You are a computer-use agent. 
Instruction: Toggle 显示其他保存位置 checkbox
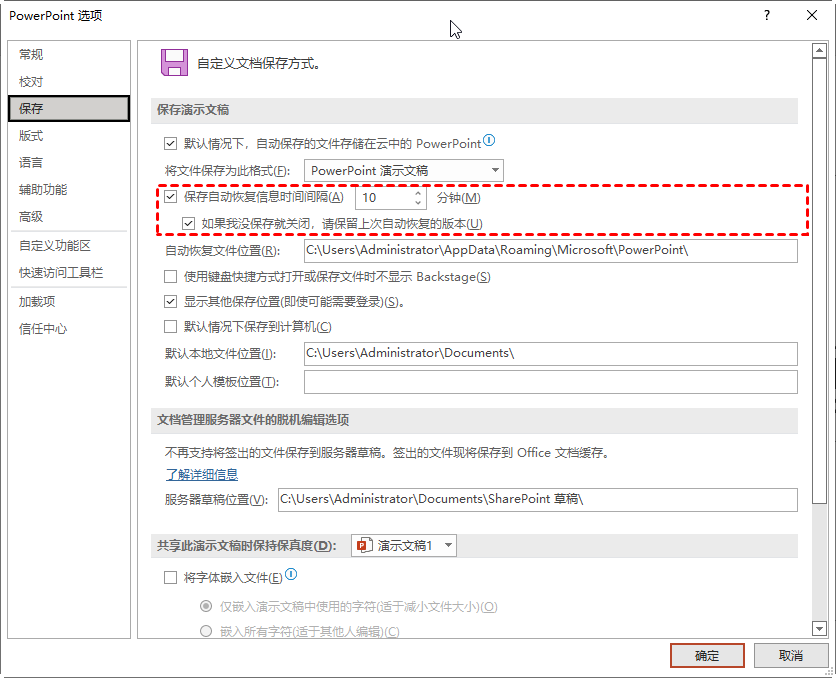tap(171, 302)
